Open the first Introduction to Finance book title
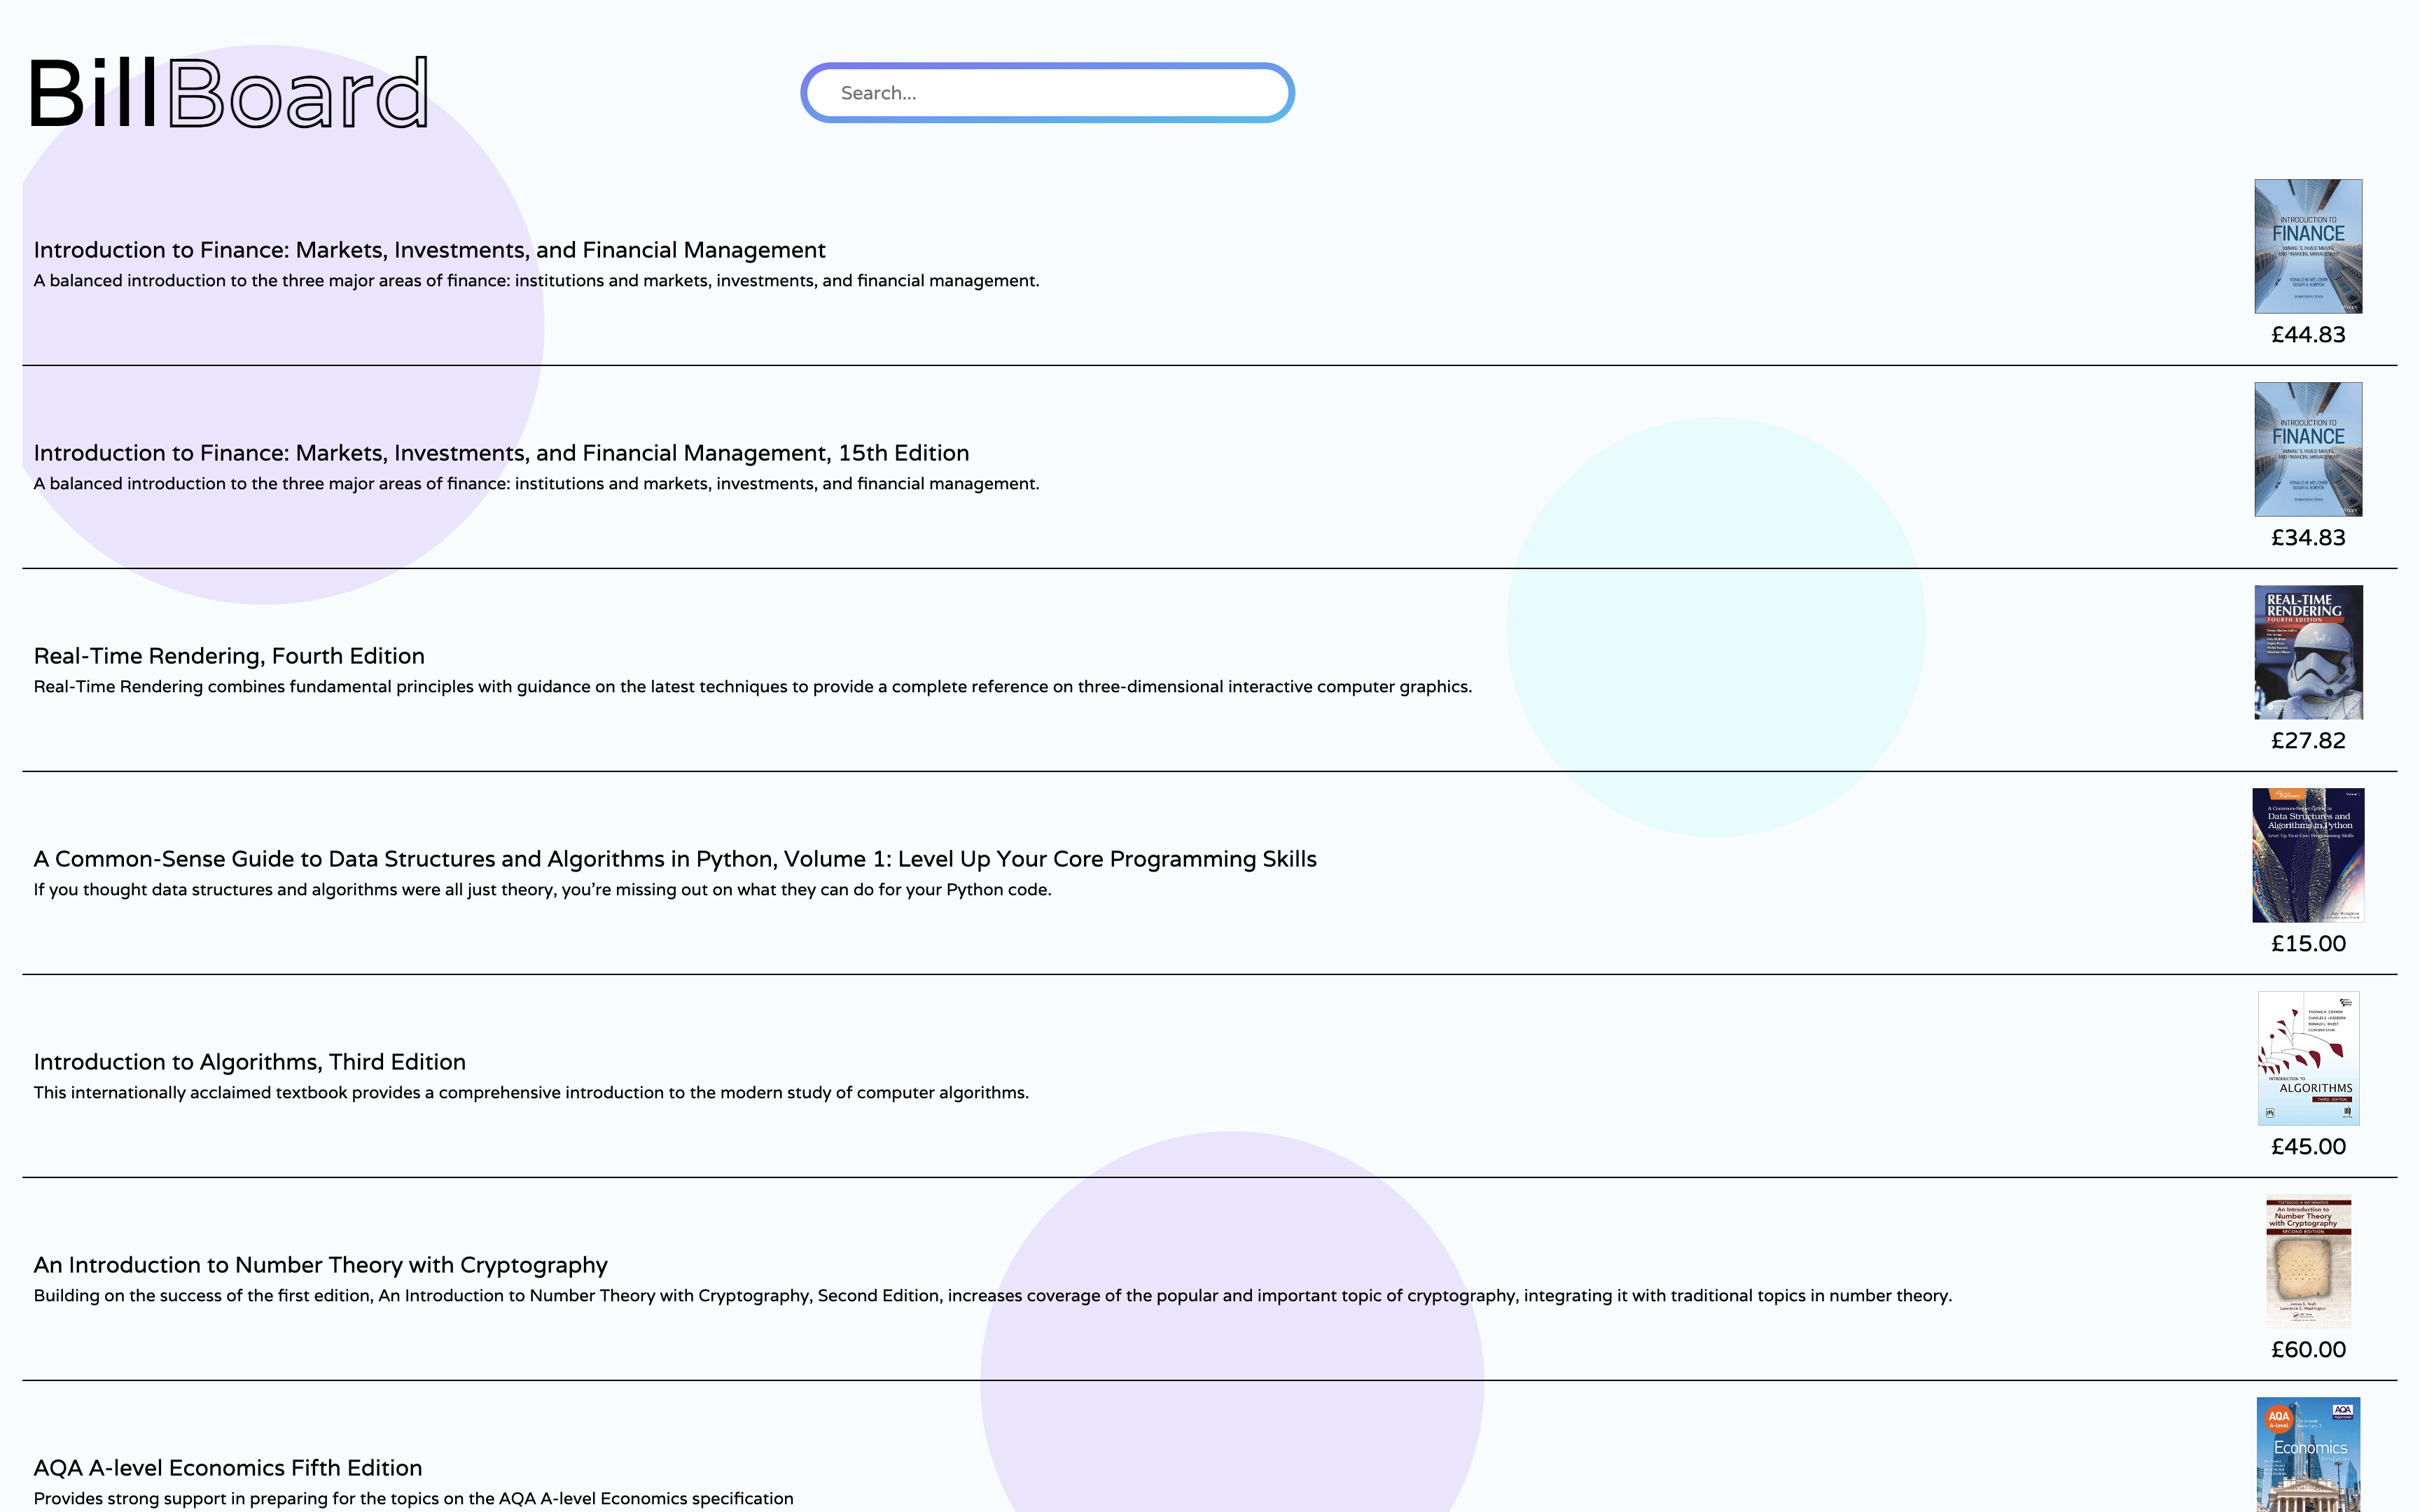2420x1512 pixels. 429,250
